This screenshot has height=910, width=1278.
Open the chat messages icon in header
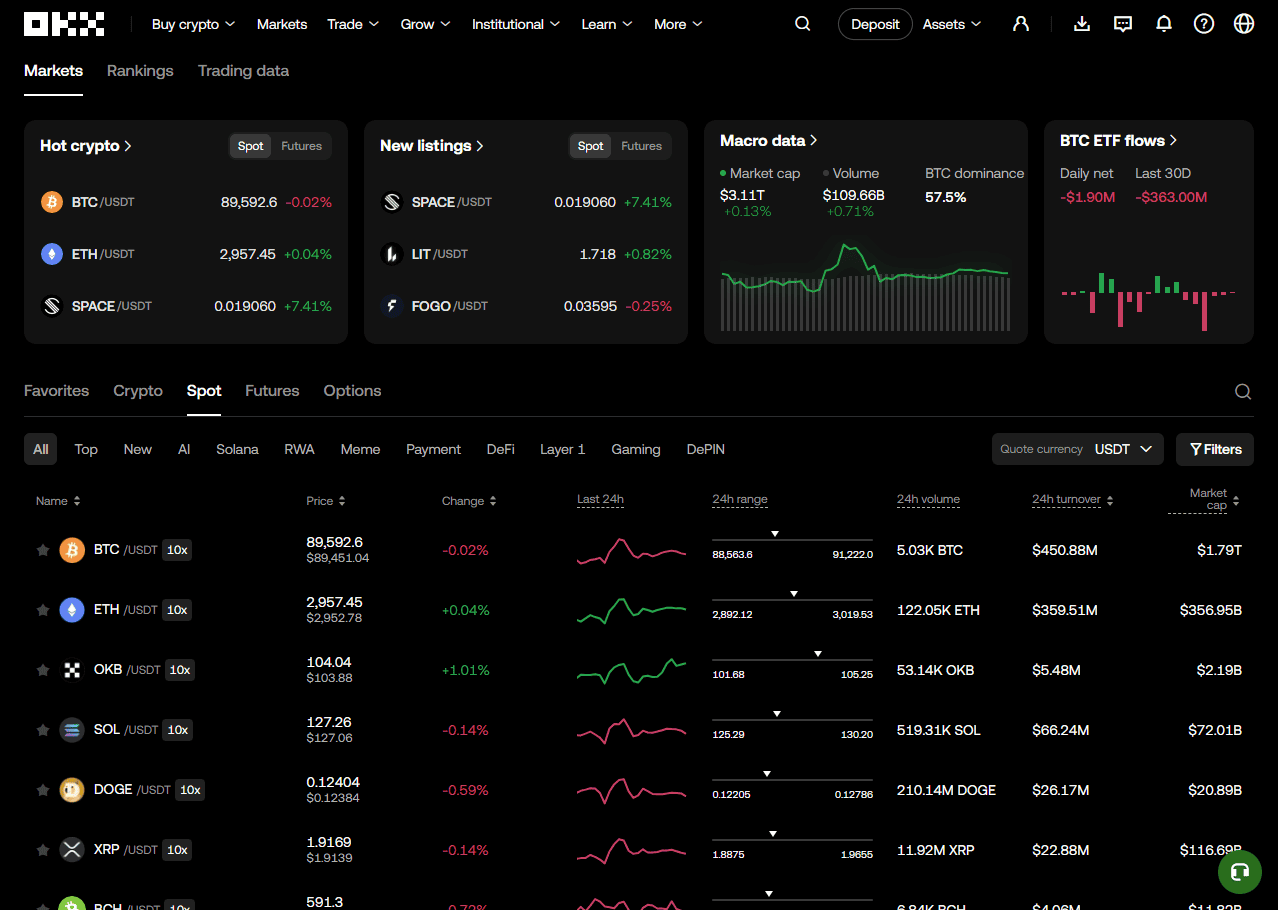1123,24
